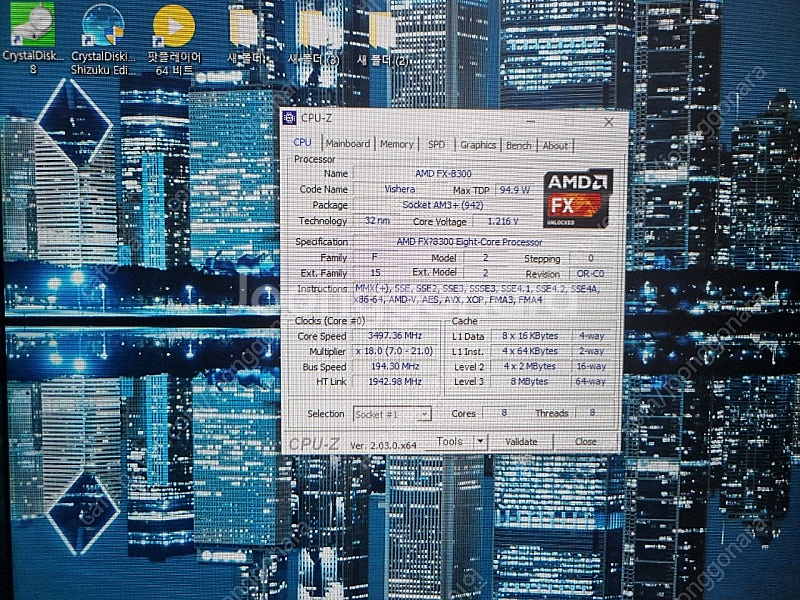The width and height of the screenshot is (800, 600).
Task: Click the Ver. 2.03.0.x64 version text
Action: pyautogui.click(x=384, y=445)
